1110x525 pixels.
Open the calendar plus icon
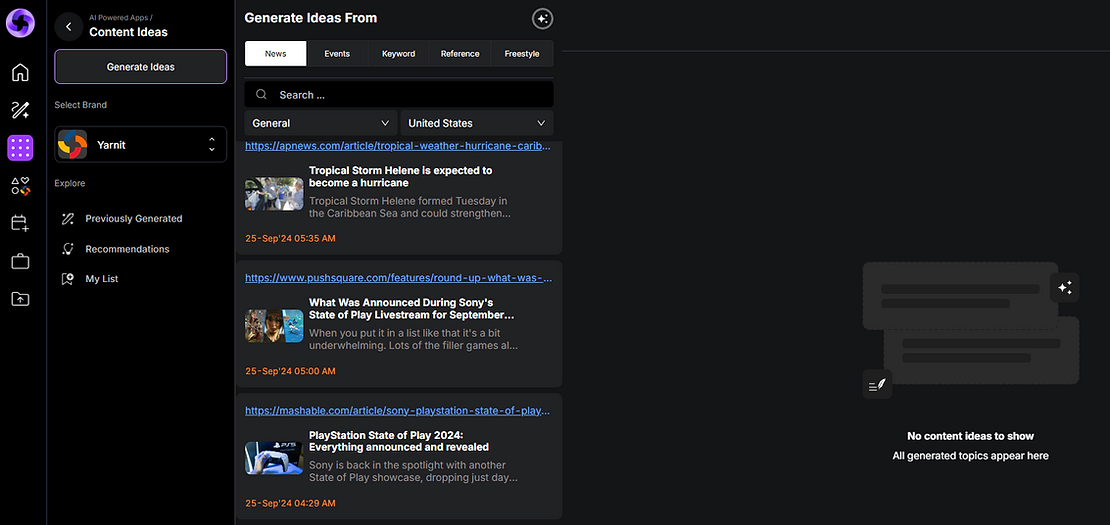[20, 224]
